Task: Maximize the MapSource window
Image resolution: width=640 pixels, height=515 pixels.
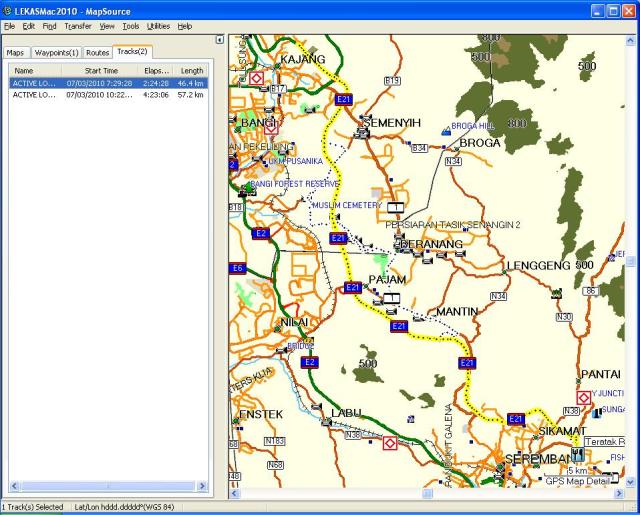Action: click(613, 11)
